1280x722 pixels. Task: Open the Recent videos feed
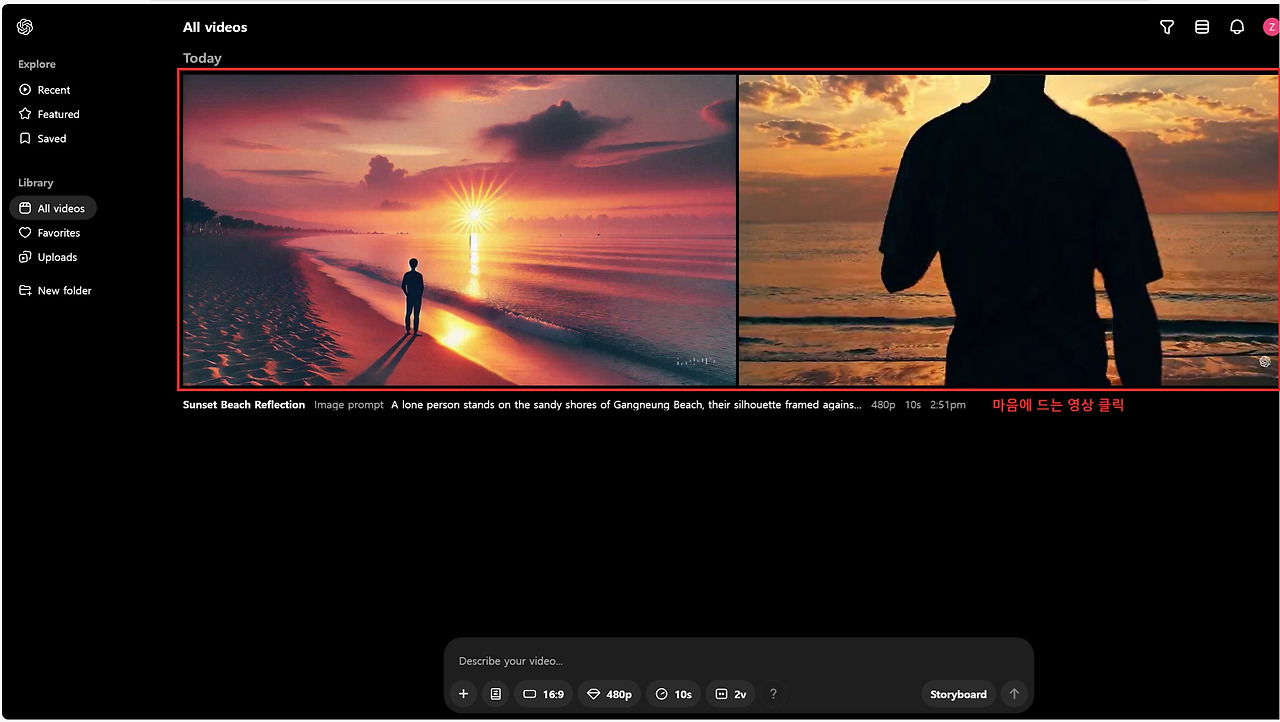tap(45, 90)
